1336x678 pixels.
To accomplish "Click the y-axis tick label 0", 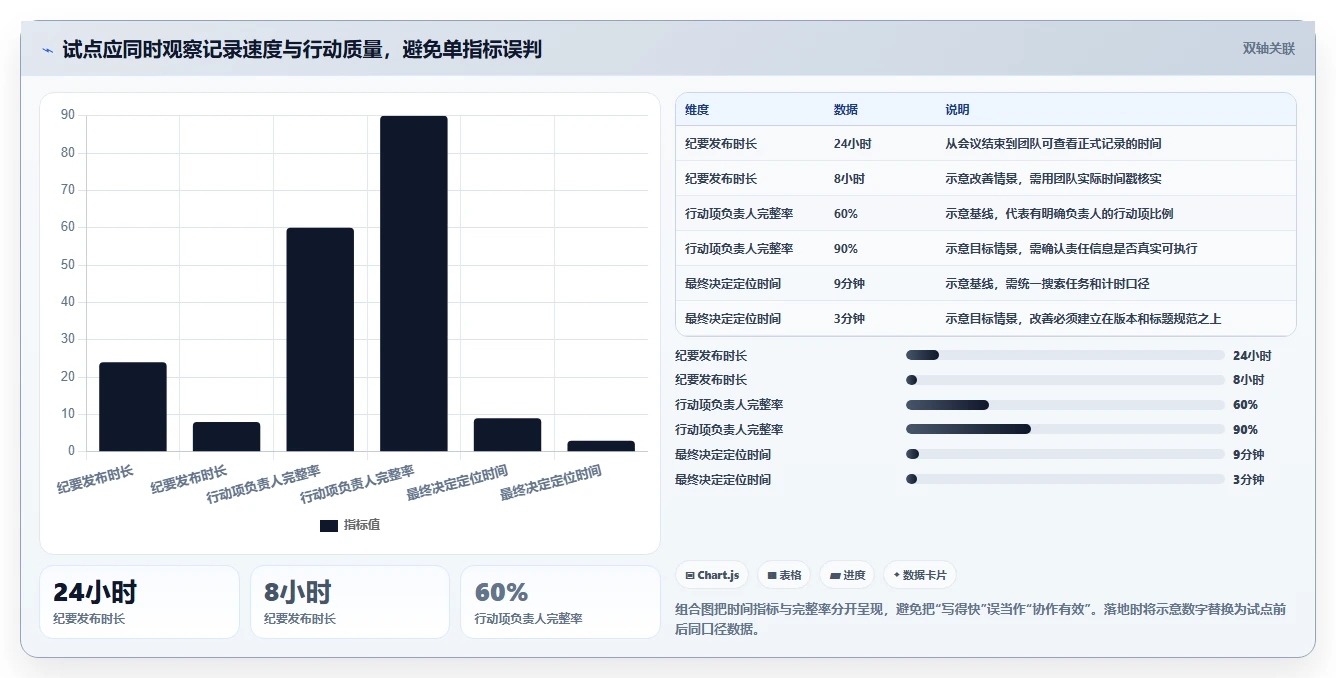I will (71, 451).
